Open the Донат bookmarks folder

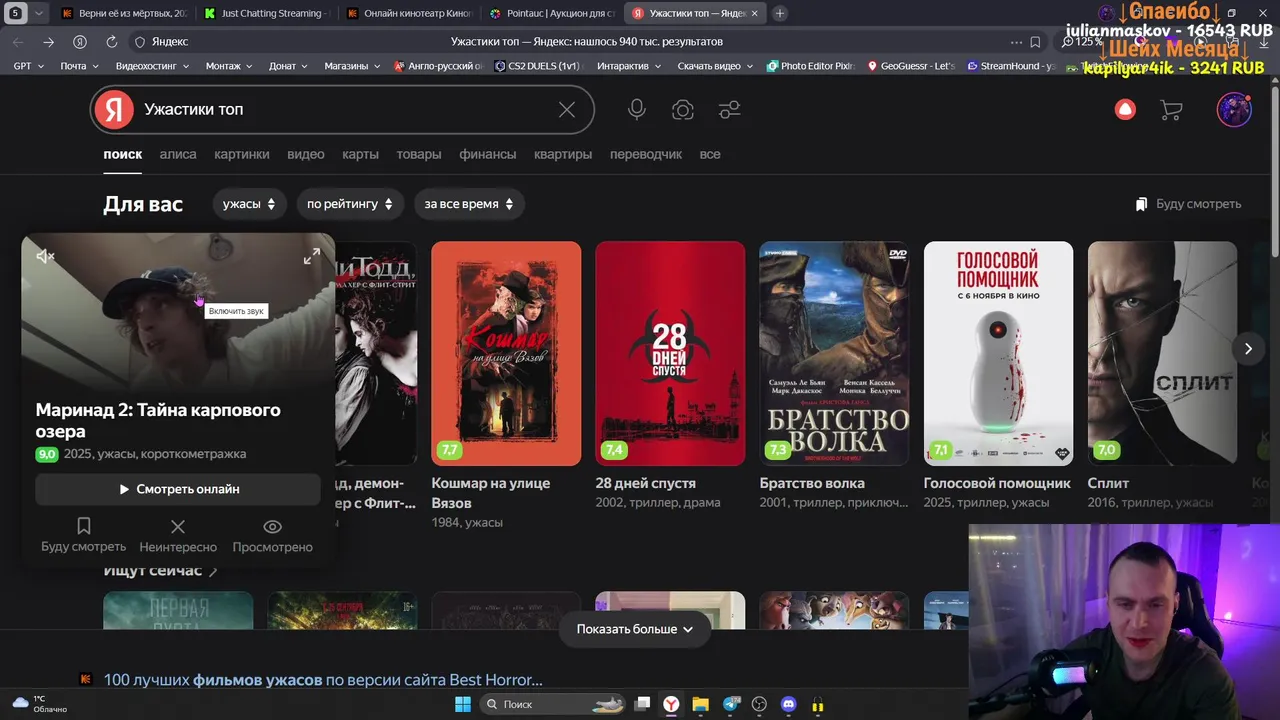point(290,66)
